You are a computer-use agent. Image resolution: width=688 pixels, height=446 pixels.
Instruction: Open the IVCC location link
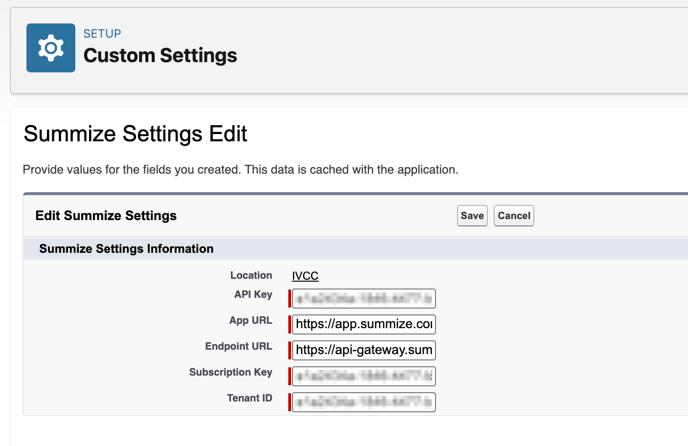tap(305, 276)
